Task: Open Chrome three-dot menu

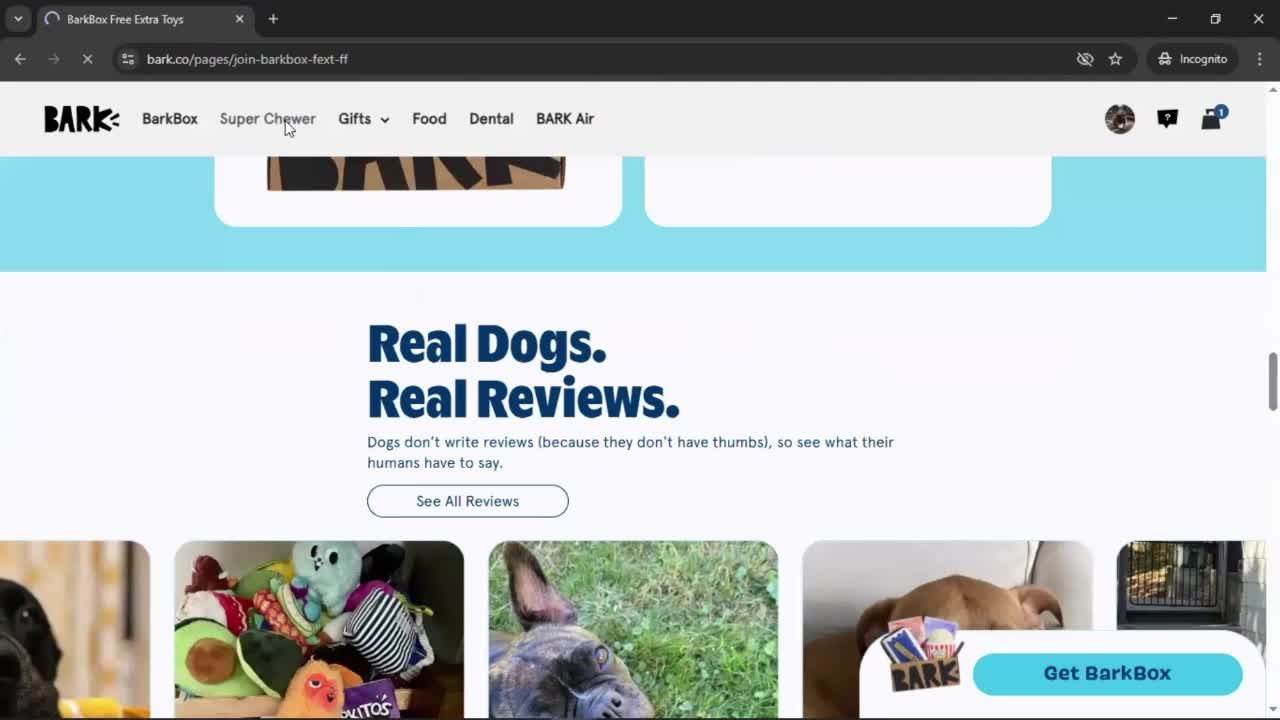Action: click(x=1259, y=59)
